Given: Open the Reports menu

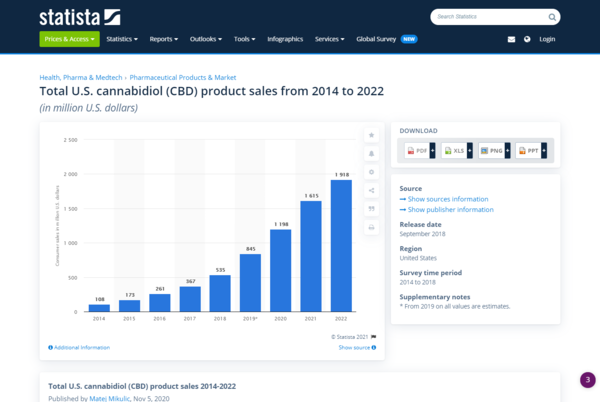Looking at the screenshot, I should (x=164, y=39).
